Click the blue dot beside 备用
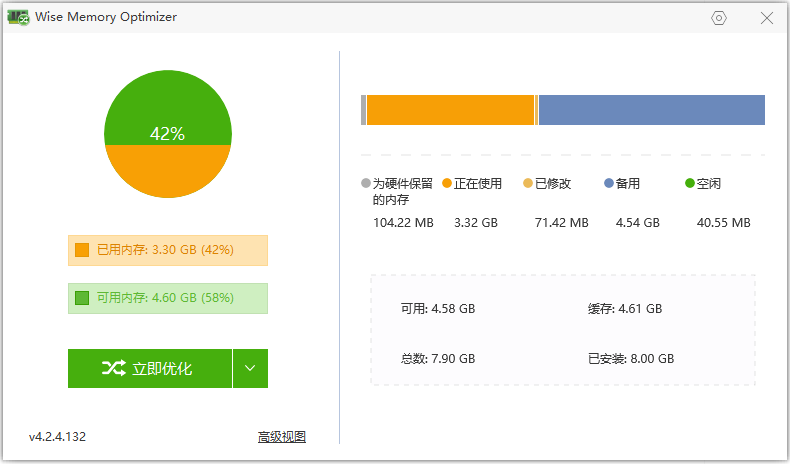Screen dimensions: 790x464 (609, 183)
